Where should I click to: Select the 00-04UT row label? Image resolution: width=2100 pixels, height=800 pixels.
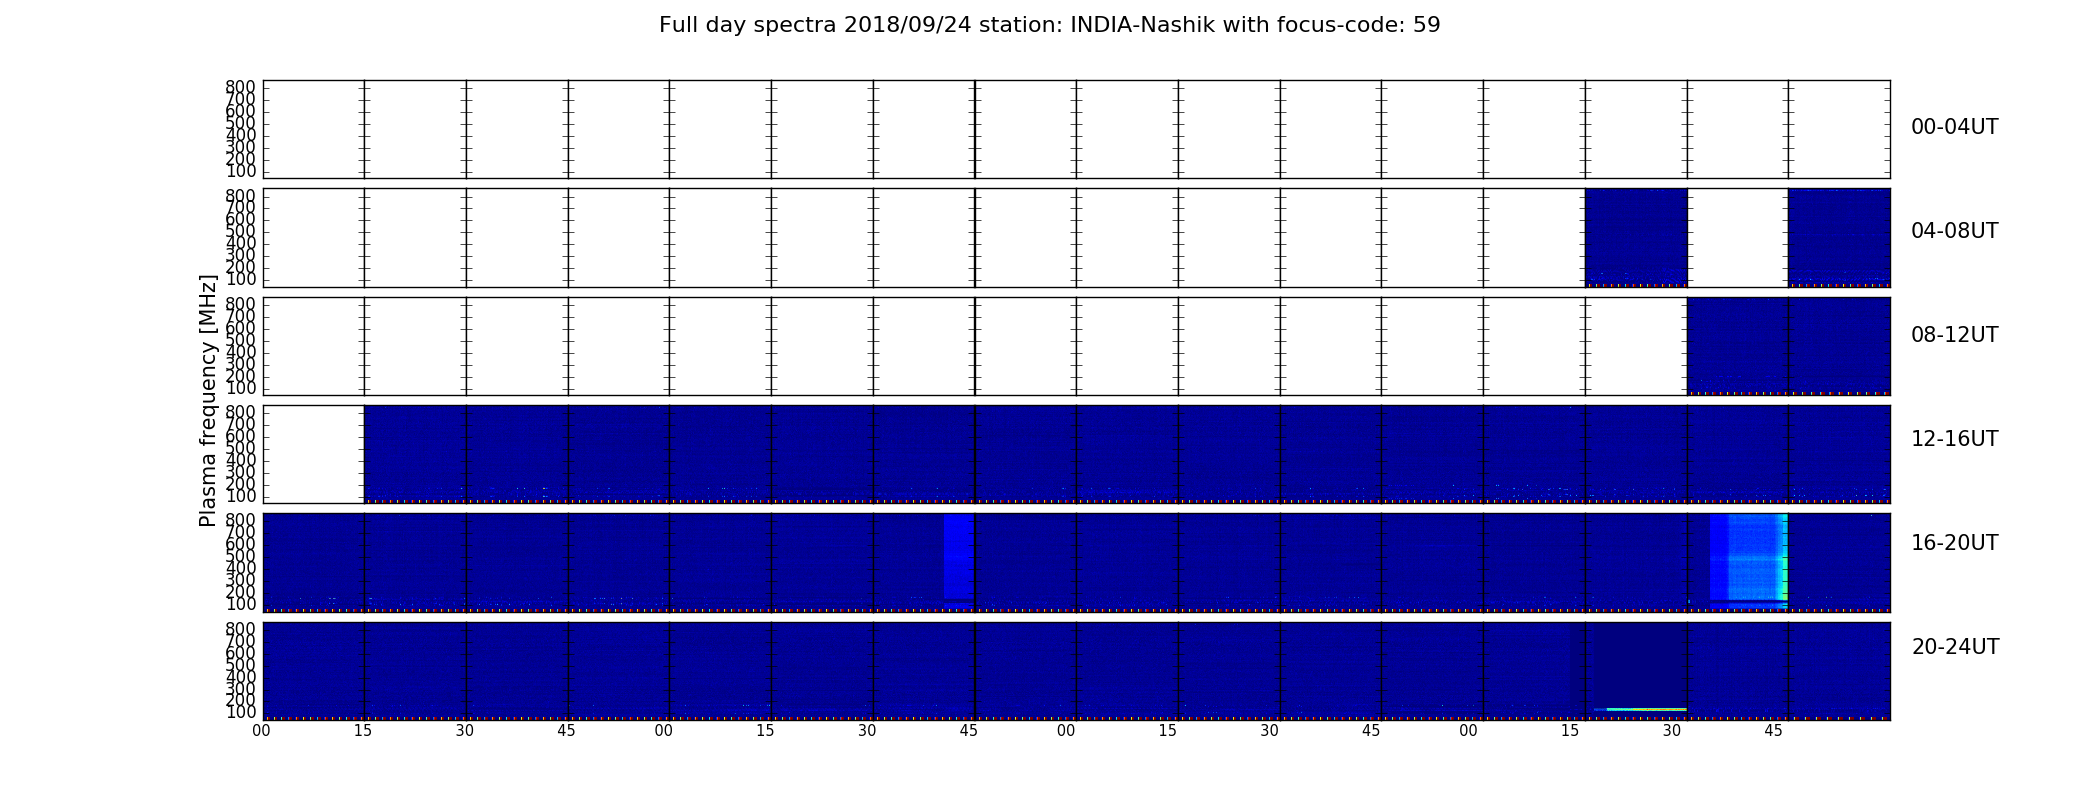(x=1954, y=127)
